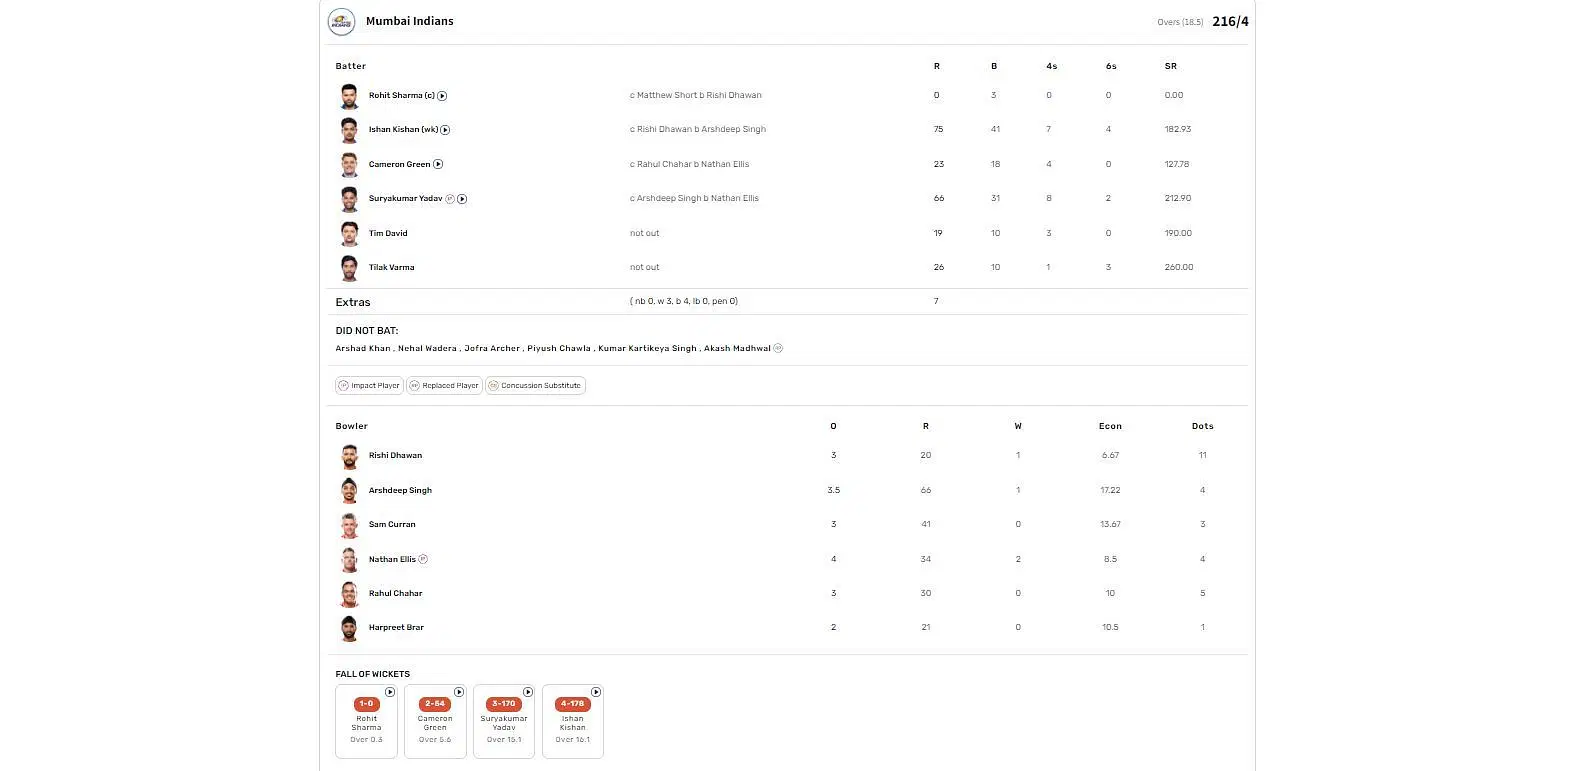This screenshot has height=771, width=1584.
Task: Click the Mumbai Indians team logo
Action: (x=342, y=21)
